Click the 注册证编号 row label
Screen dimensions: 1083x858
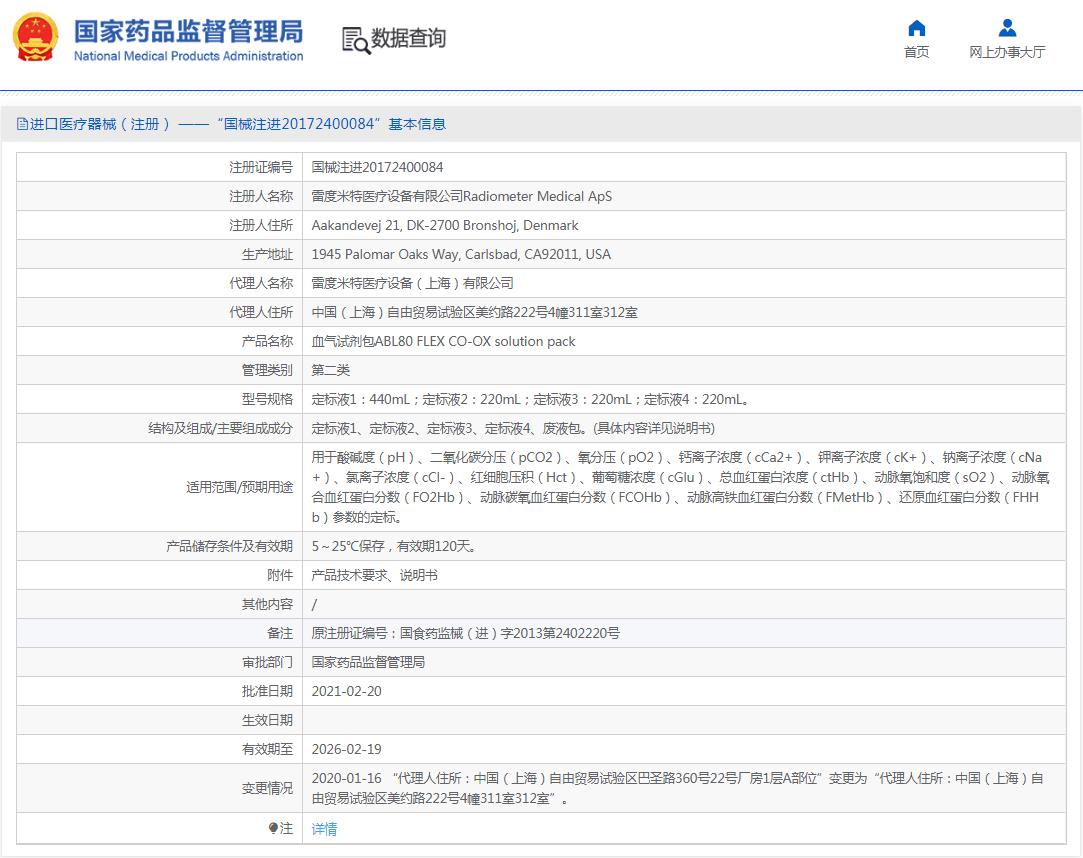[x=261, y=167]
